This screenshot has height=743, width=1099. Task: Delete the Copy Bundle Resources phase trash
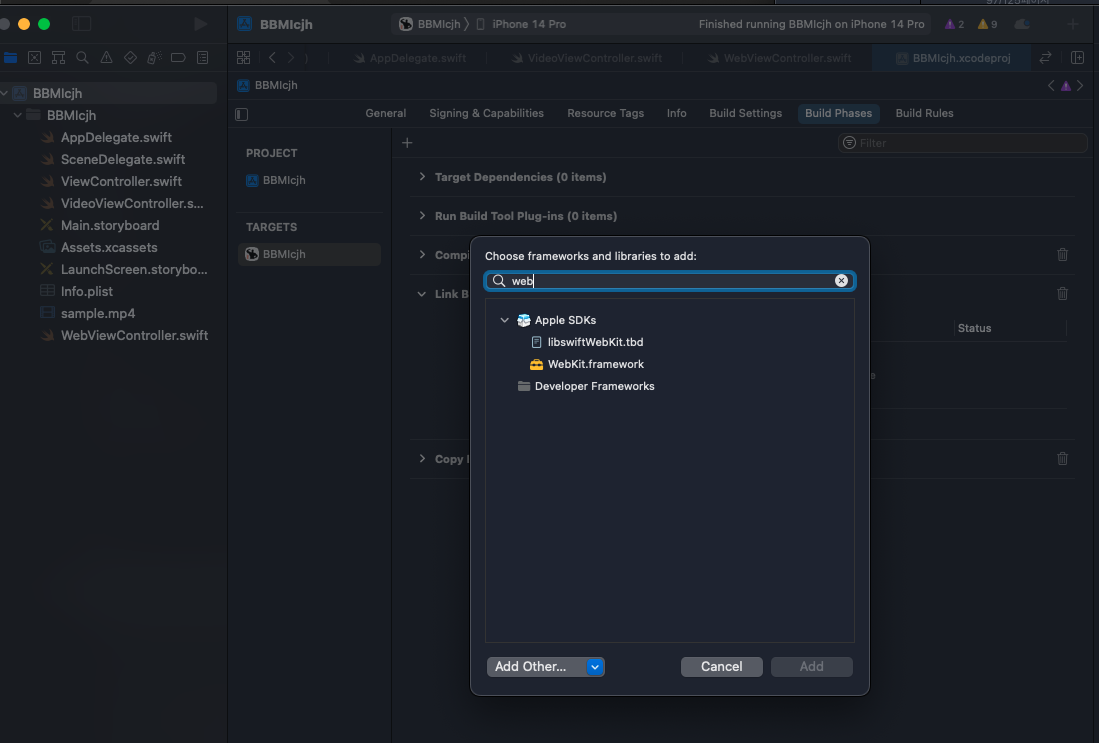pos(1063,458)
